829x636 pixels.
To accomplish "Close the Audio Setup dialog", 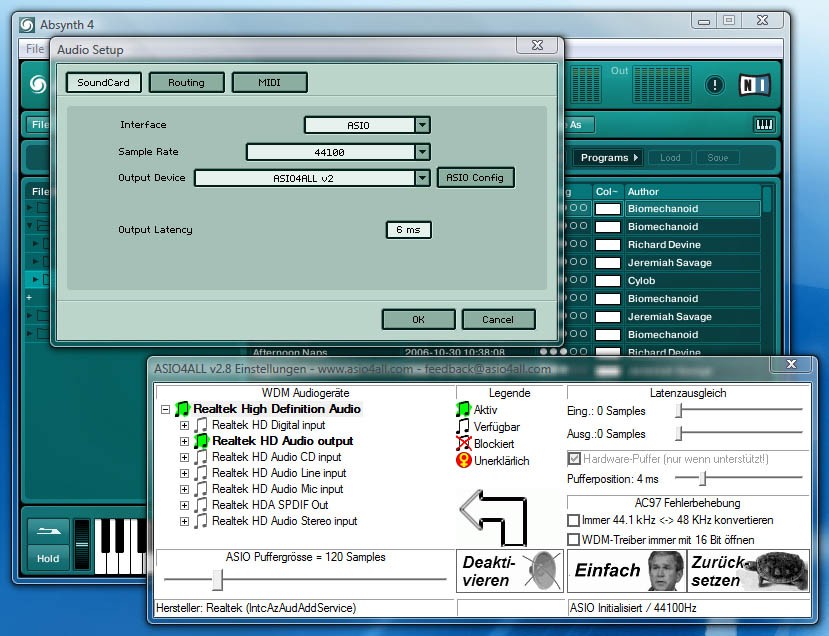I will tap(537, 45).
